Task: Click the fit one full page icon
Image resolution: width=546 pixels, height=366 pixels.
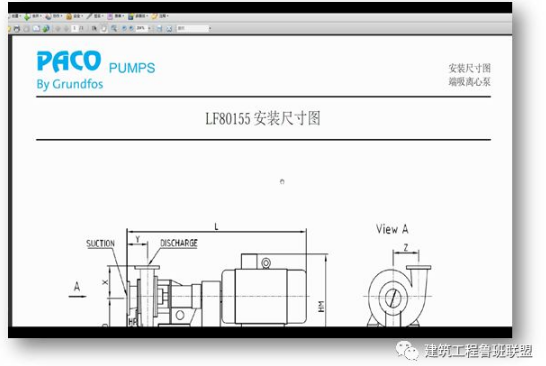Action: (169, 29)
